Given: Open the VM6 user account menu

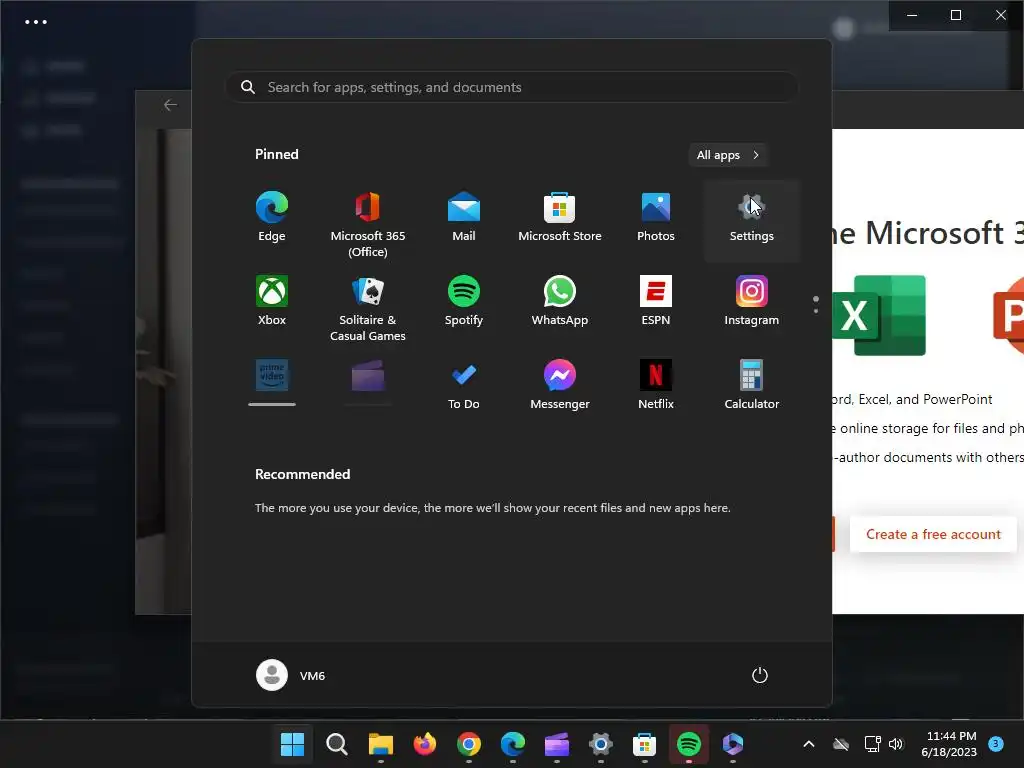Looking at the screenshot, I should [291, 675].
